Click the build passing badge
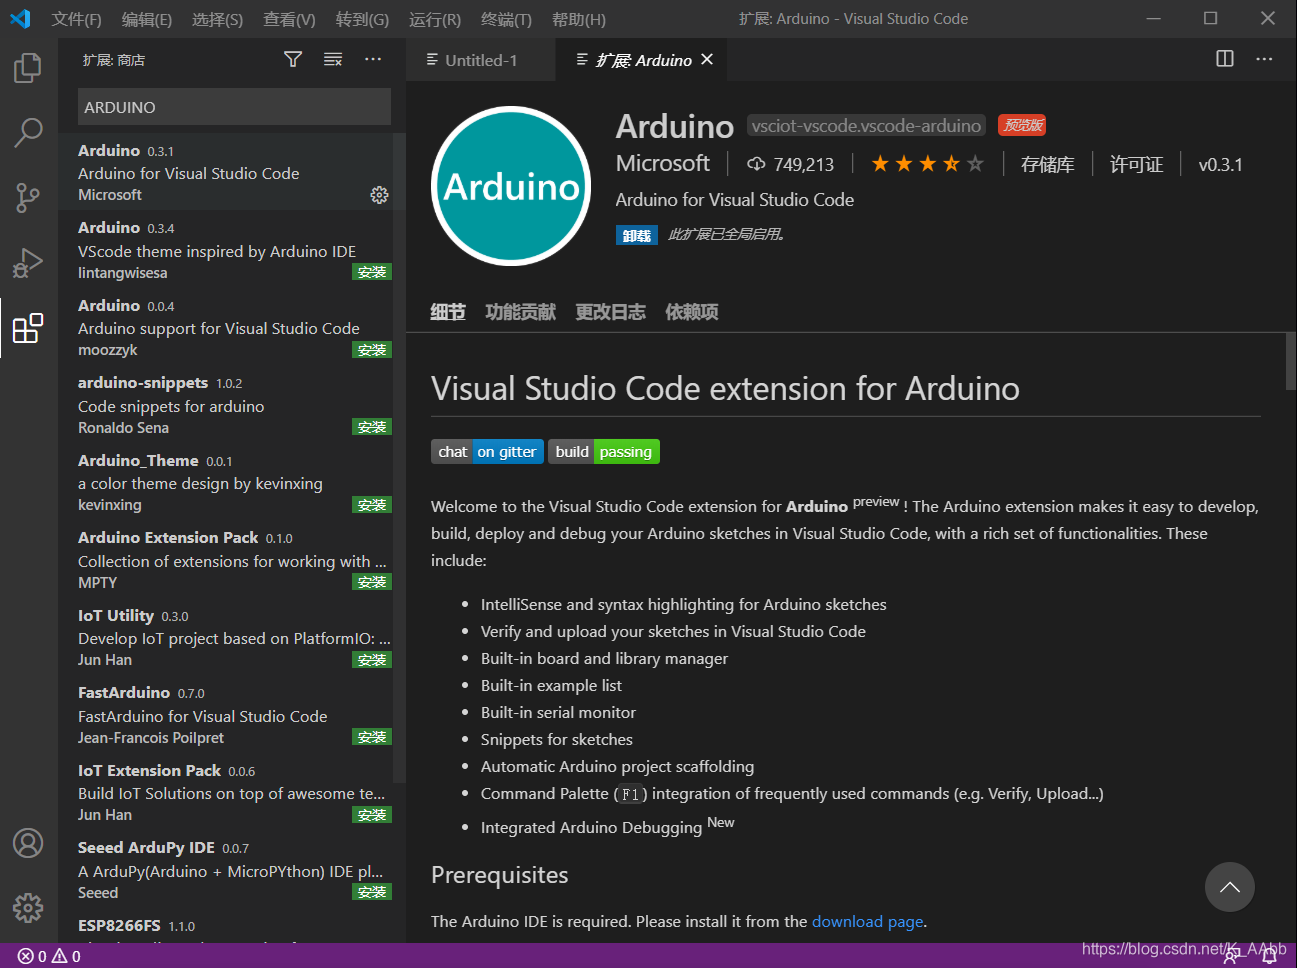The image size is (1297, 968). [x=604, y=452]
